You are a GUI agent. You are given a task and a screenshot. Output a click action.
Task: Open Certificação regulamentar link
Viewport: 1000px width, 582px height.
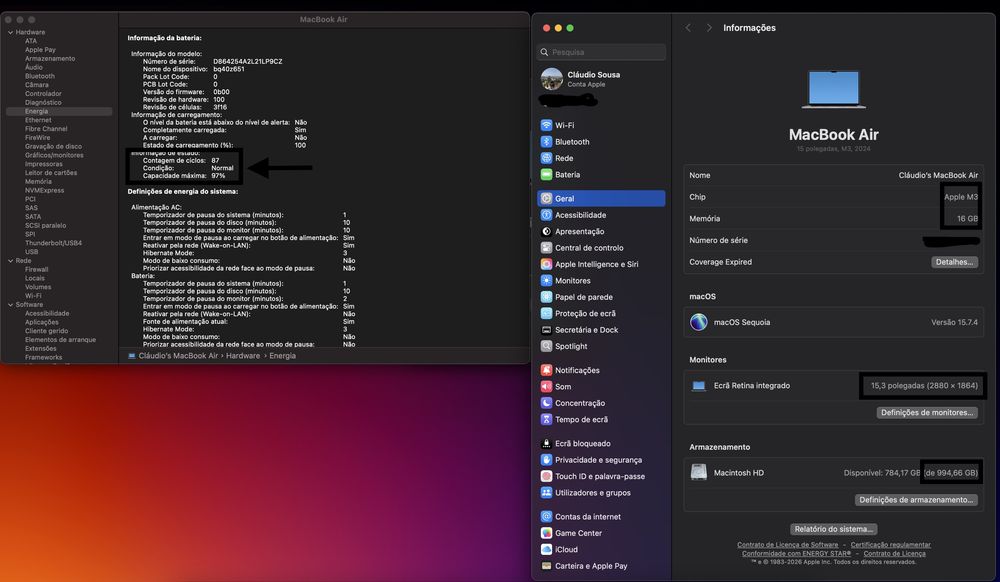coord(890,545)
